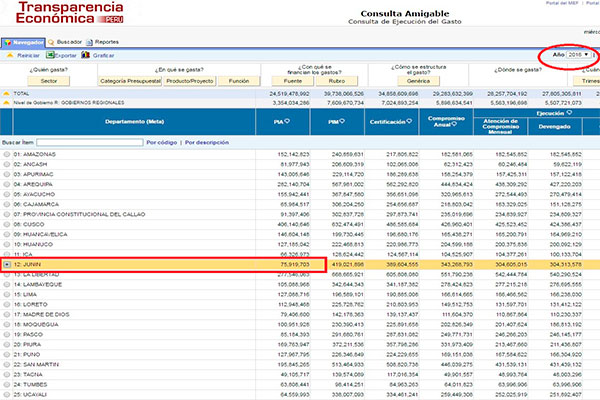Viewport: 600px width, 400px height.
Task: Click the Reportes document icon
Action: [x=90, y=42]
